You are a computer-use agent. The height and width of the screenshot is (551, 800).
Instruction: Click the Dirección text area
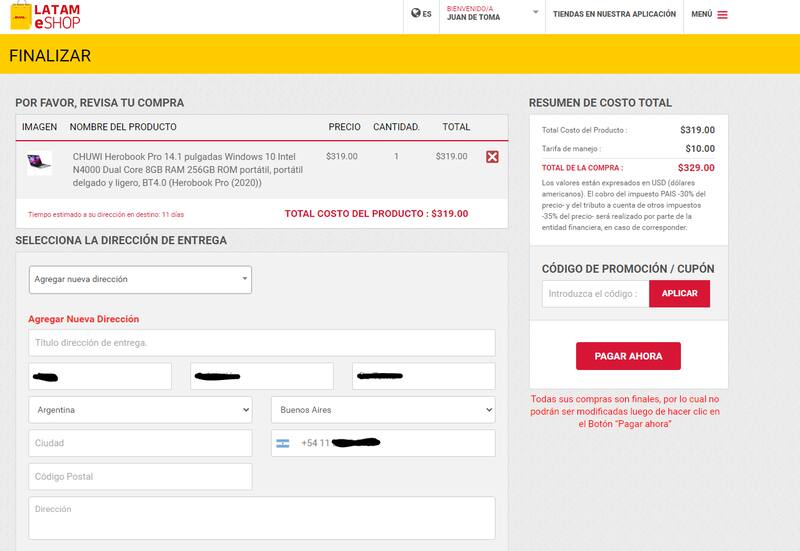click(262, 517)
